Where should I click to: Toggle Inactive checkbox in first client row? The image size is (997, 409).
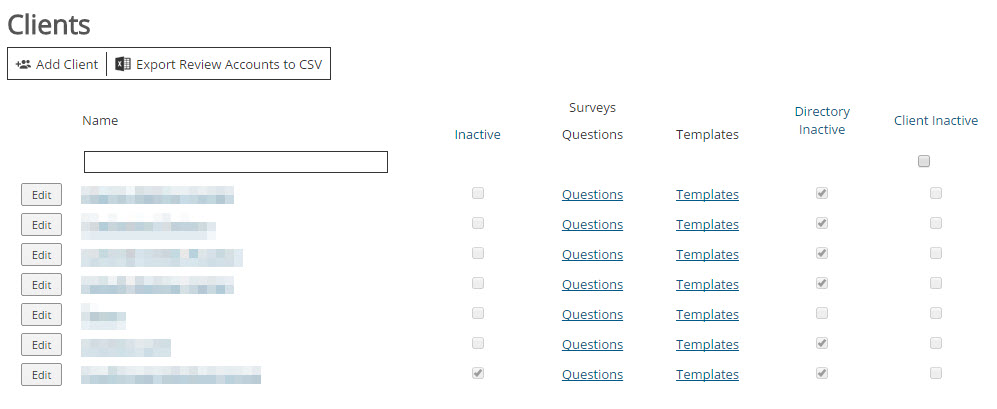coord(478,193)
